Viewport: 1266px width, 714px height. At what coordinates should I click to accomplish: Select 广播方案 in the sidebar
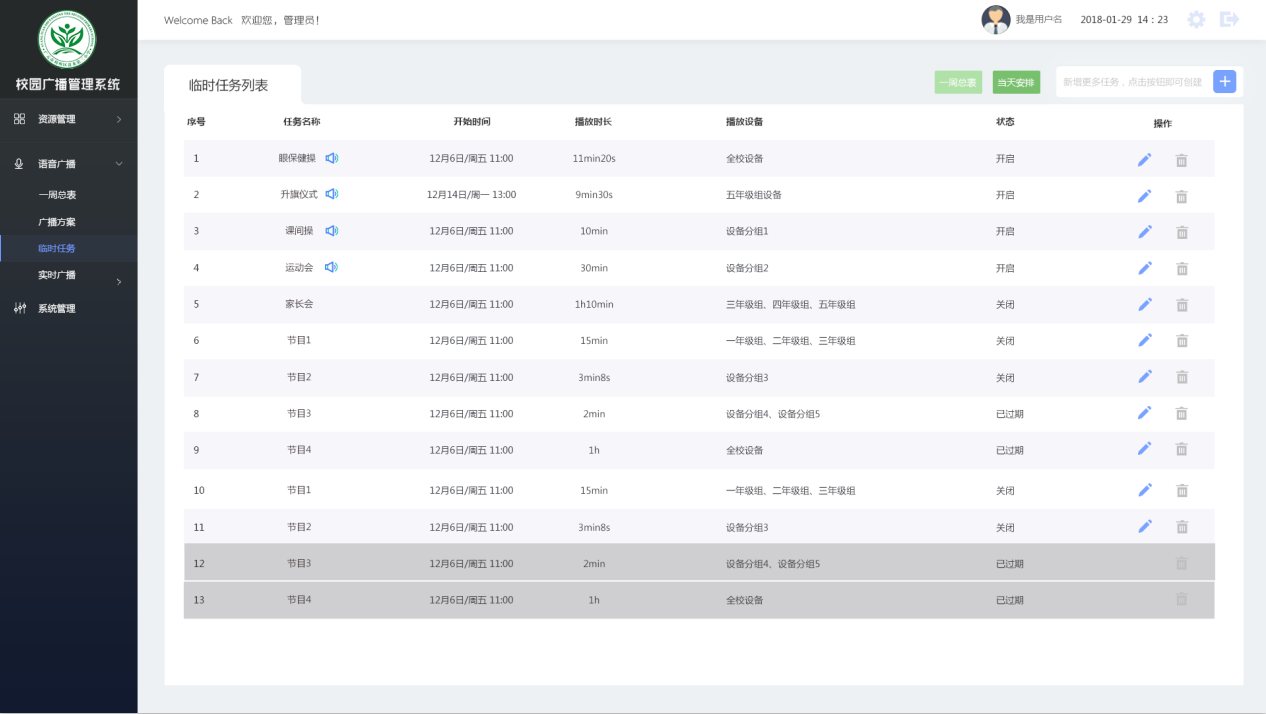click(57, 222)
